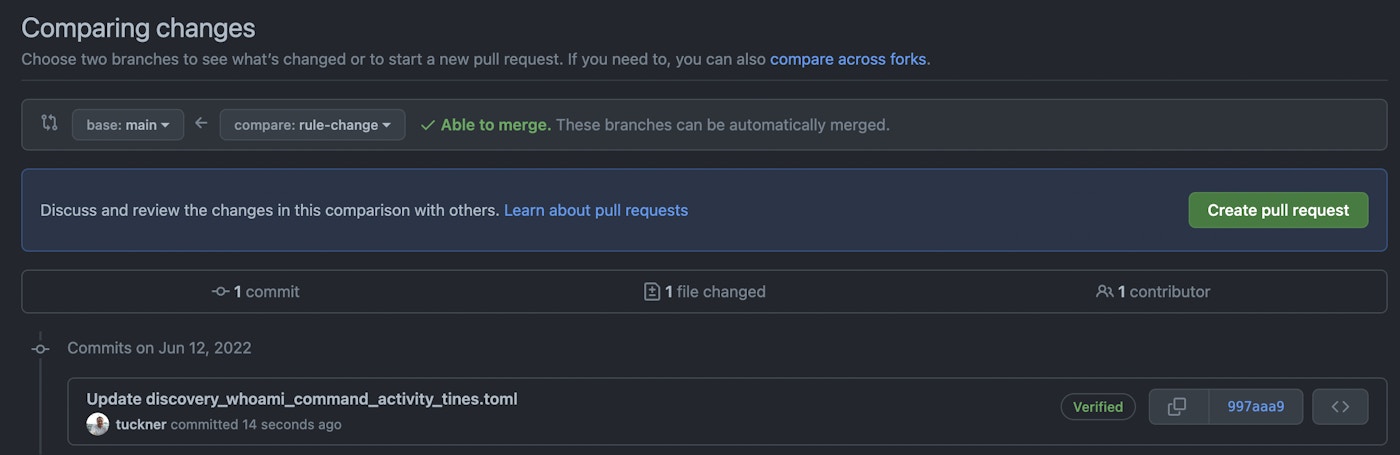Click the Verified signature badge

click(1098, 407)
